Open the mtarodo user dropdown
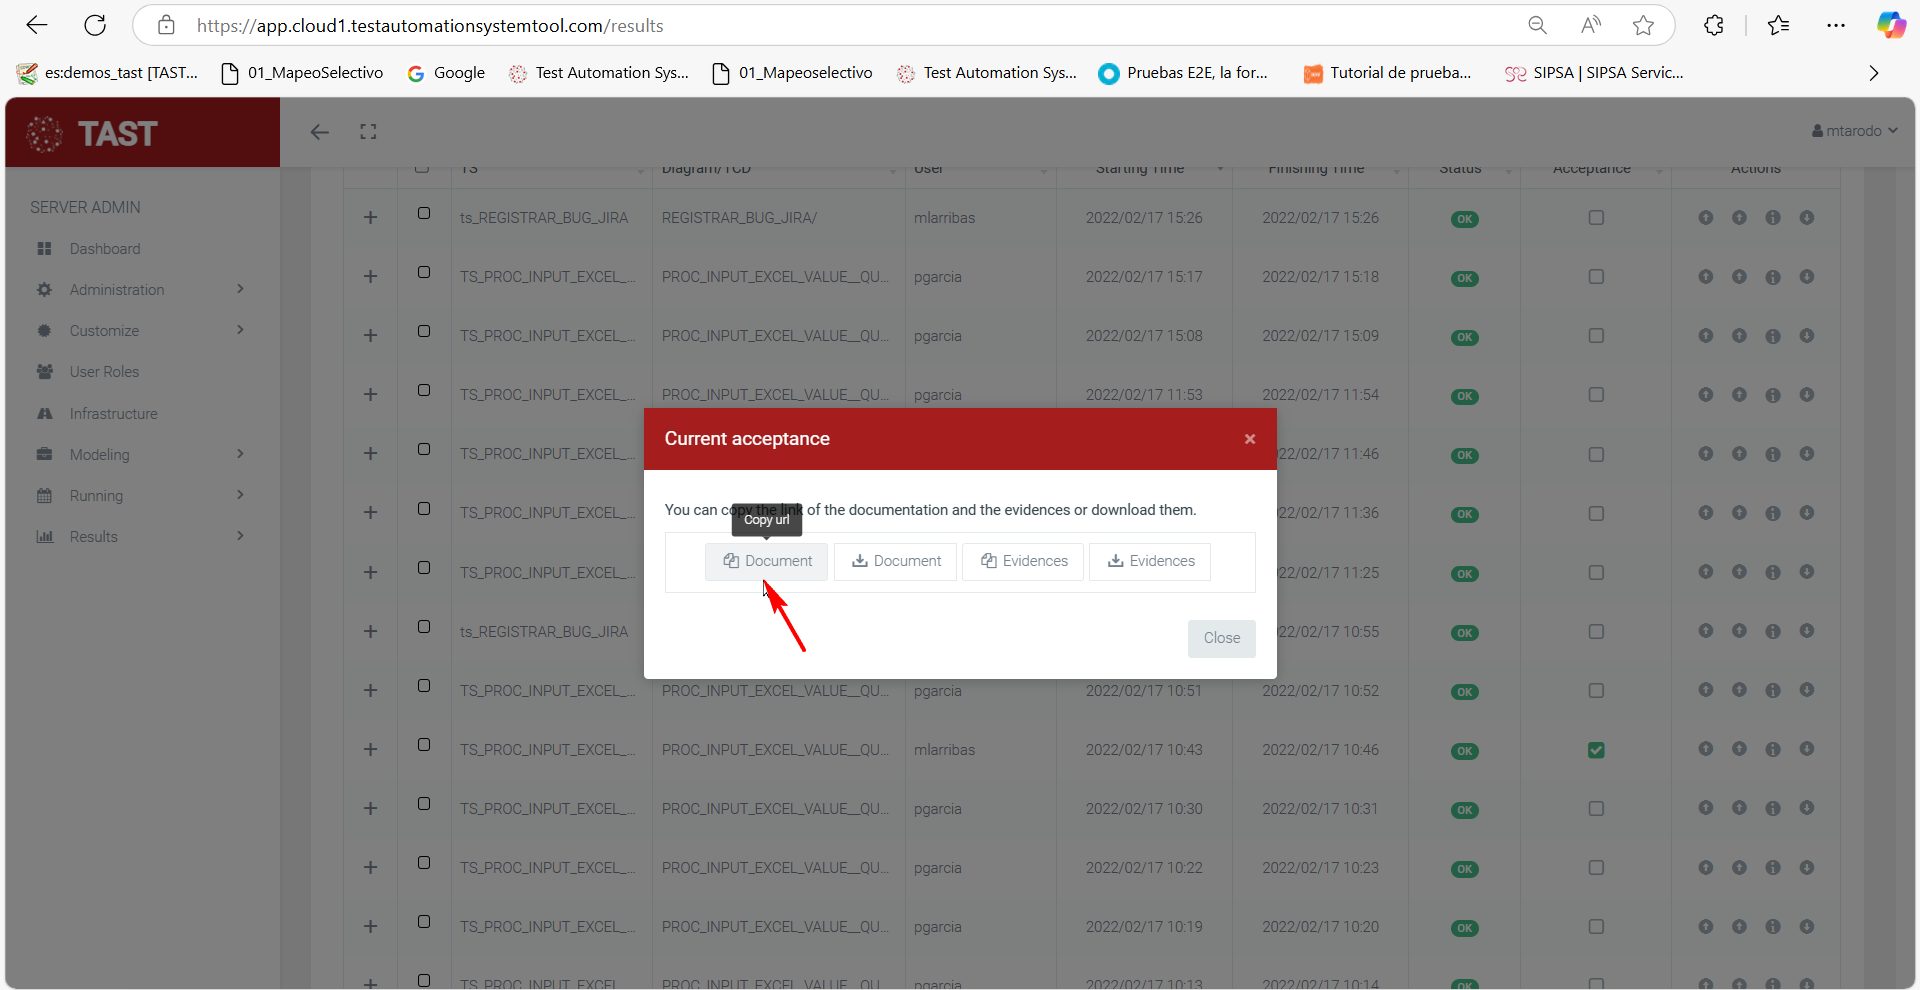This screenshot has width=1920, height=990. [x=1854, y=131]
